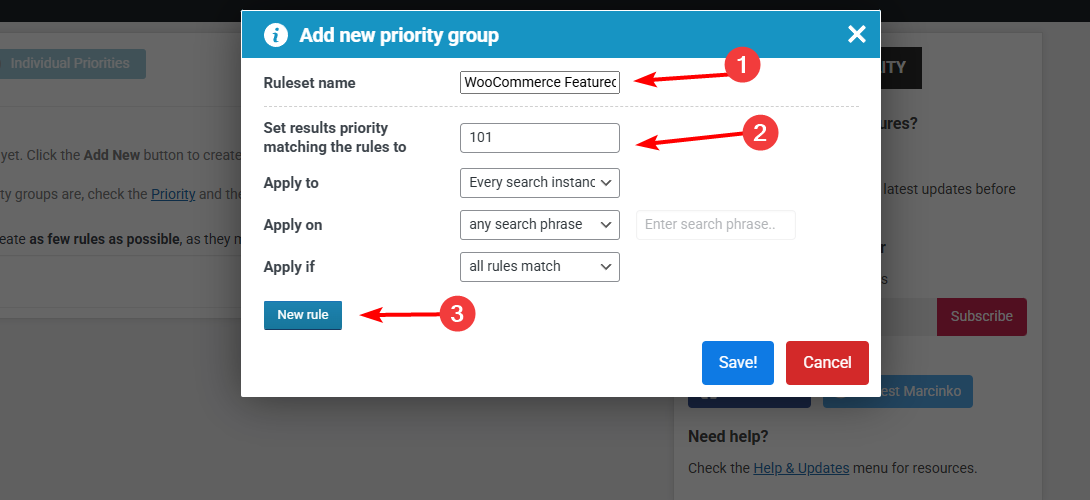This screenshot has height=500, width=1090.
Task: Click the info icon in dialog header
Action: (x=275, y=35)
